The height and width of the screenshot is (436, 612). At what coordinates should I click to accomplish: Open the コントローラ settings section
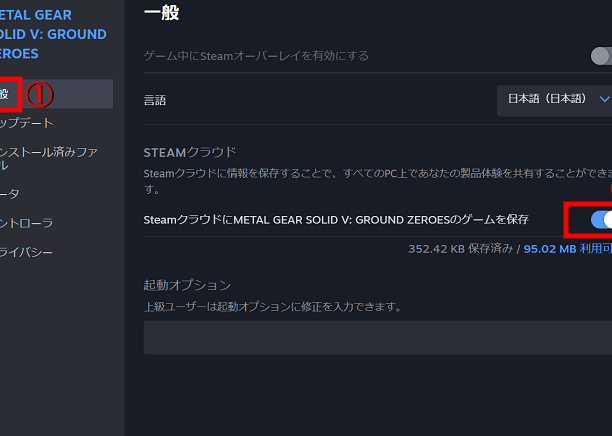(28, 223)
